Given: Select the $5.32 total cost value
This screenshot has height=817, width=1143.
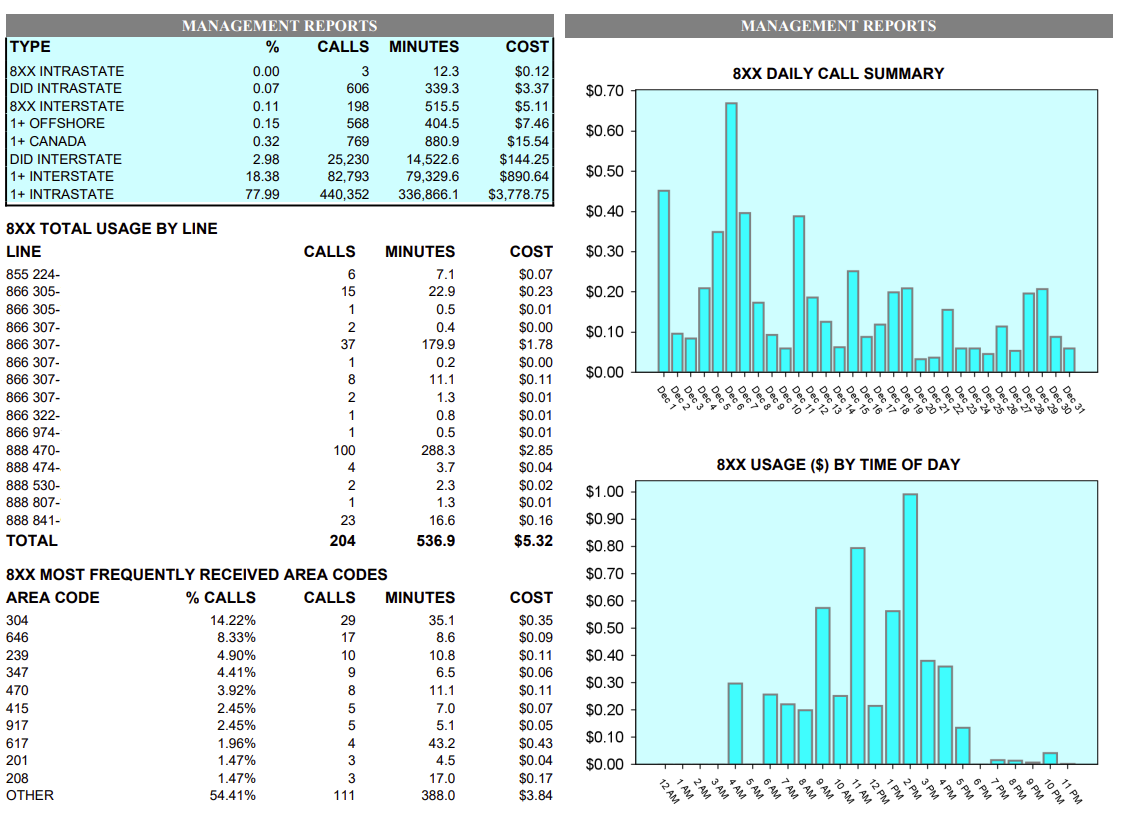Looking at the screenshot, I should click(x=531, y=540).
